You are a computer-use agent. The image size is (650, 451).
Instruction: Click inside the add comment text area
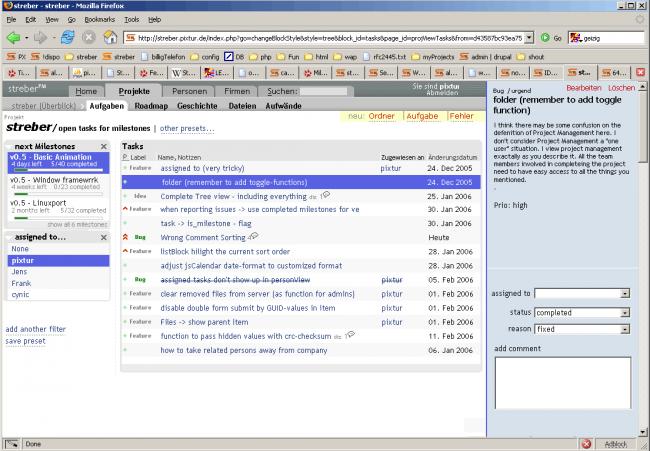563,383
